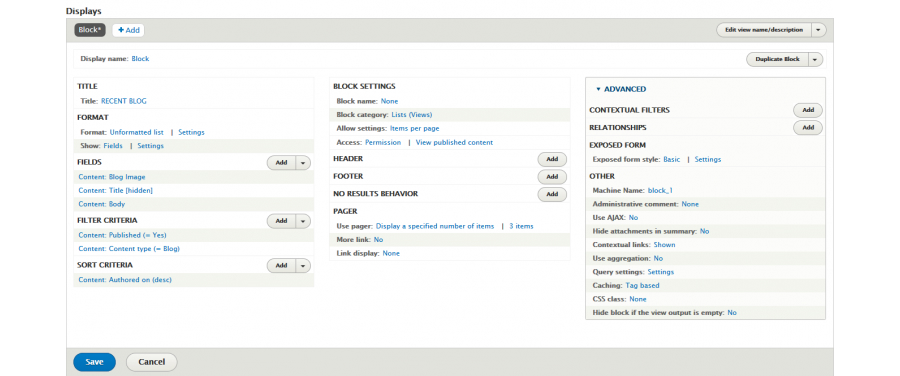Edit Administrative comment None
This screenshot has width=900, height=376.
(690, 204)
